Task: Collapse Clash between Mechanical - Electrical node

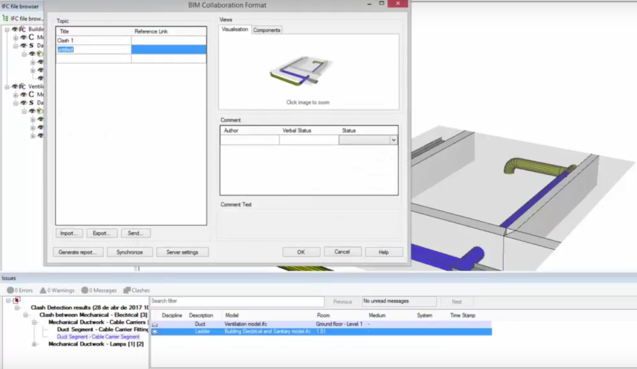Action: (x=26, y=315)
